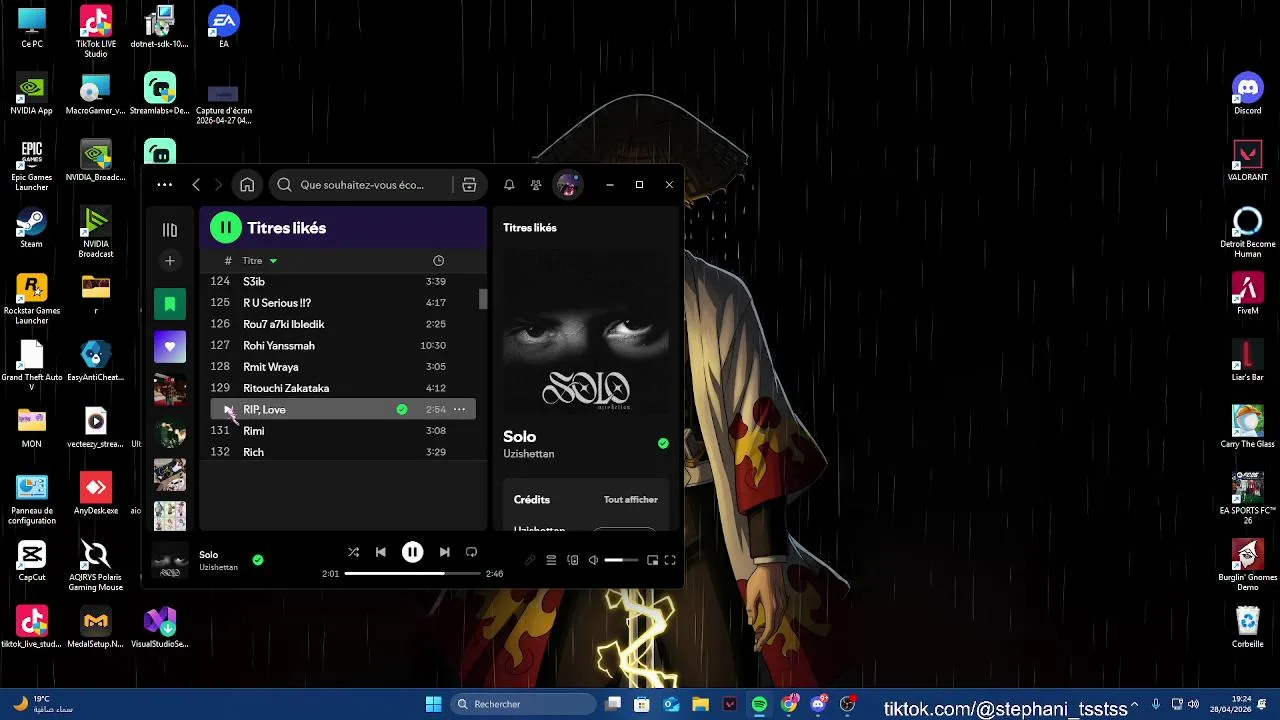This screenshot has width=1280, height=720.
Task: Skip to the next track
Action: pos(444,552)
